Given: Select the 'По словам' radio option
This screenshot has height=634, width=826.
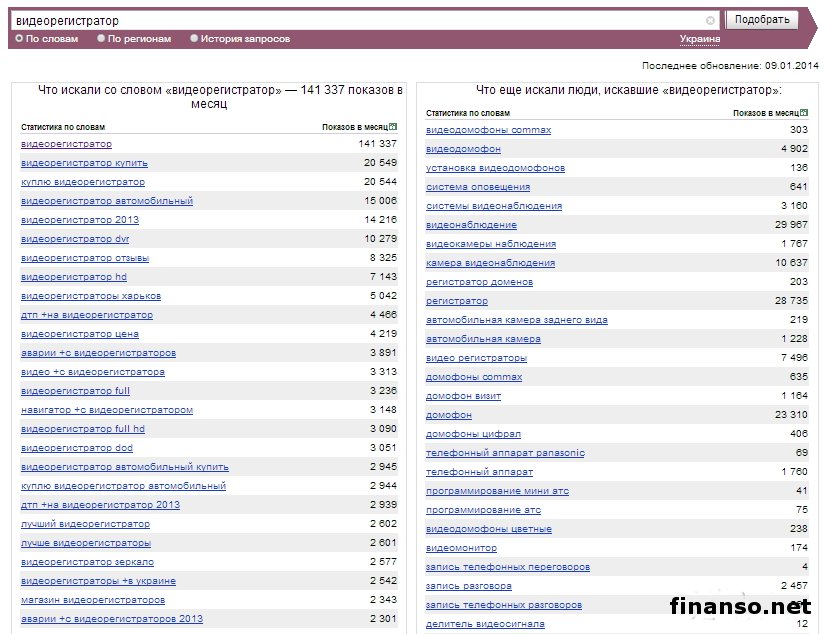Looking at the screenshot, I should click(x=19, y=39).
